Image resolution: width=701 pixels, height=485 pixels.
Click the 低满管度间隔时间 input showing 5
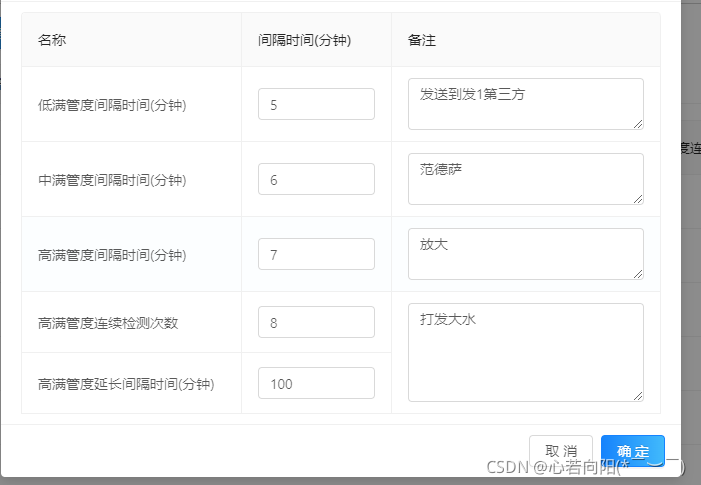click(316, 104)
